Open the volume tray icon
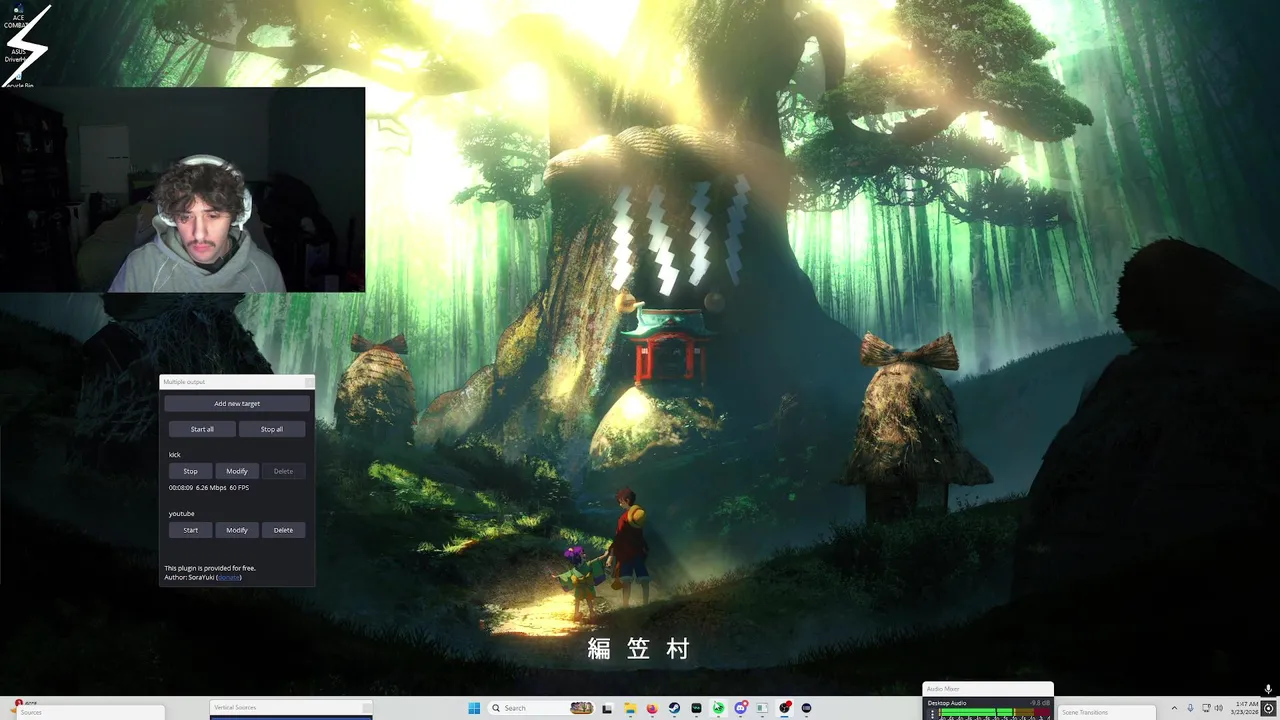1280x720 pixels. pos(1218,708)
